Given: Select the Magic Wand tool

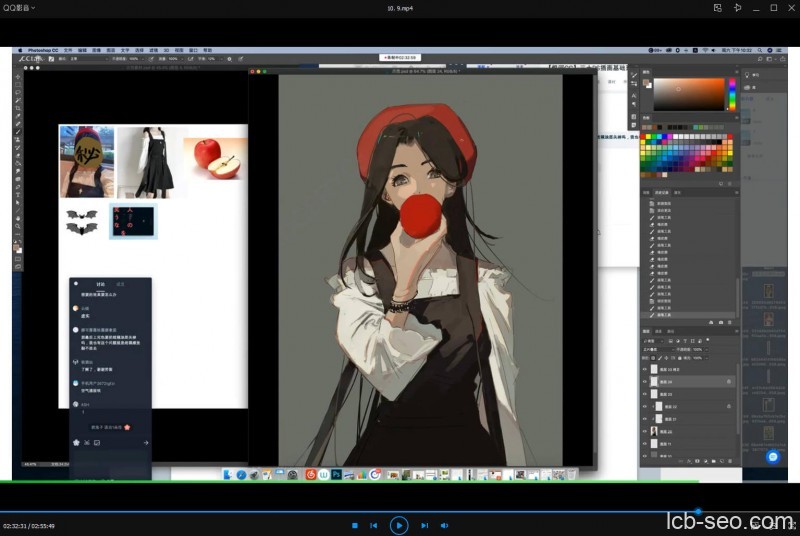Looking at the screenshot, I should [18, 100].
